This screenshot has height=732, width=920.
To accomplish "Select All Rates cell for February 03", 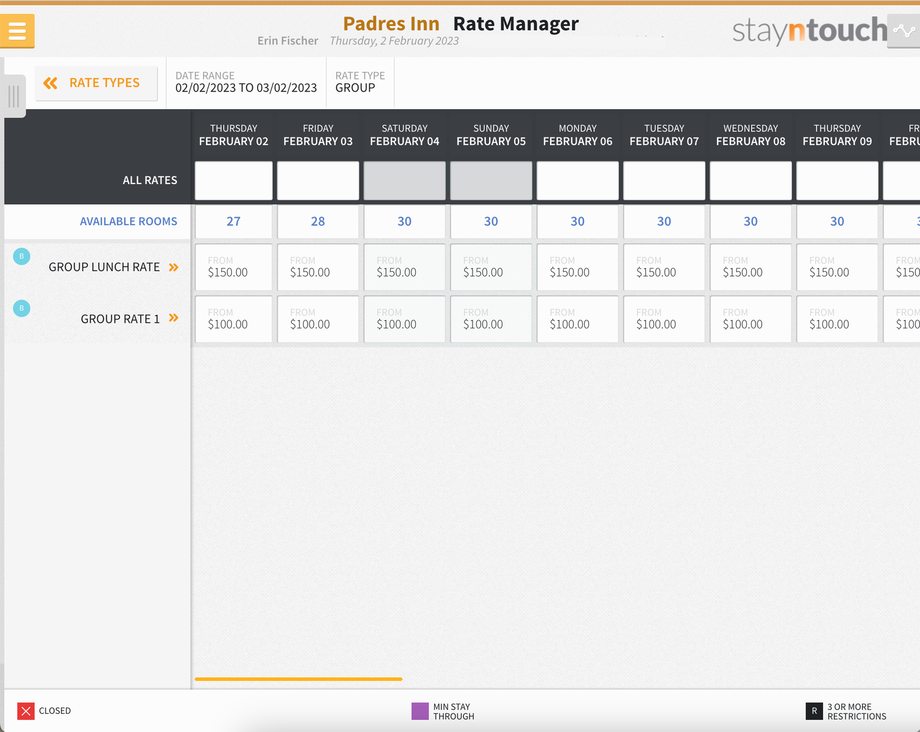I will coord(318,181).
